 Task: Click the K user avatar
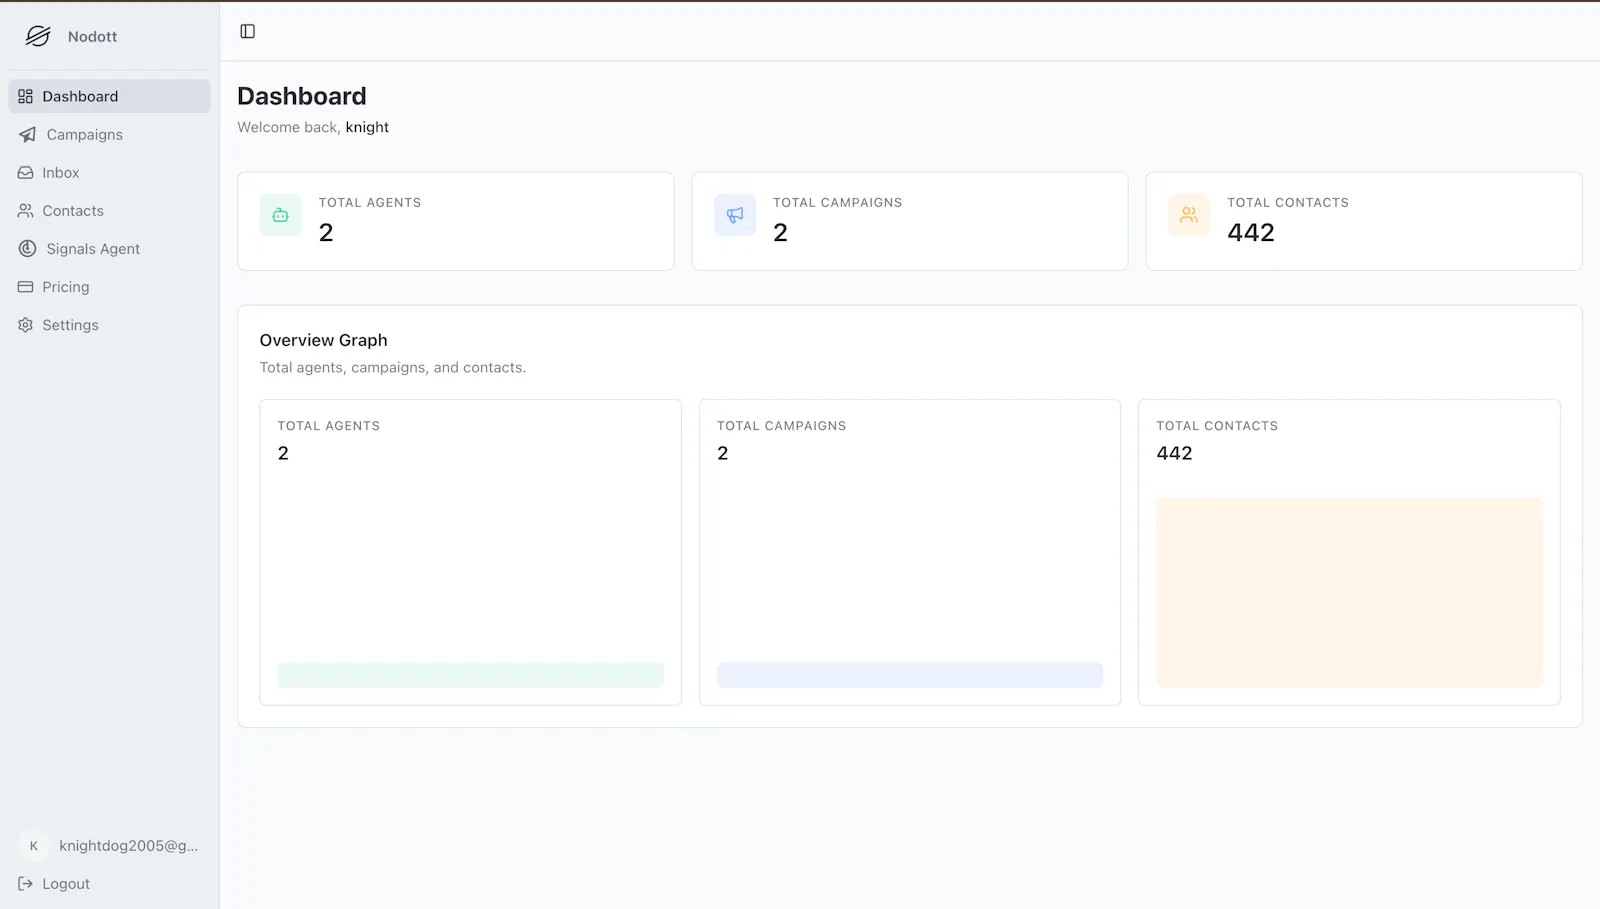[34, 846]
